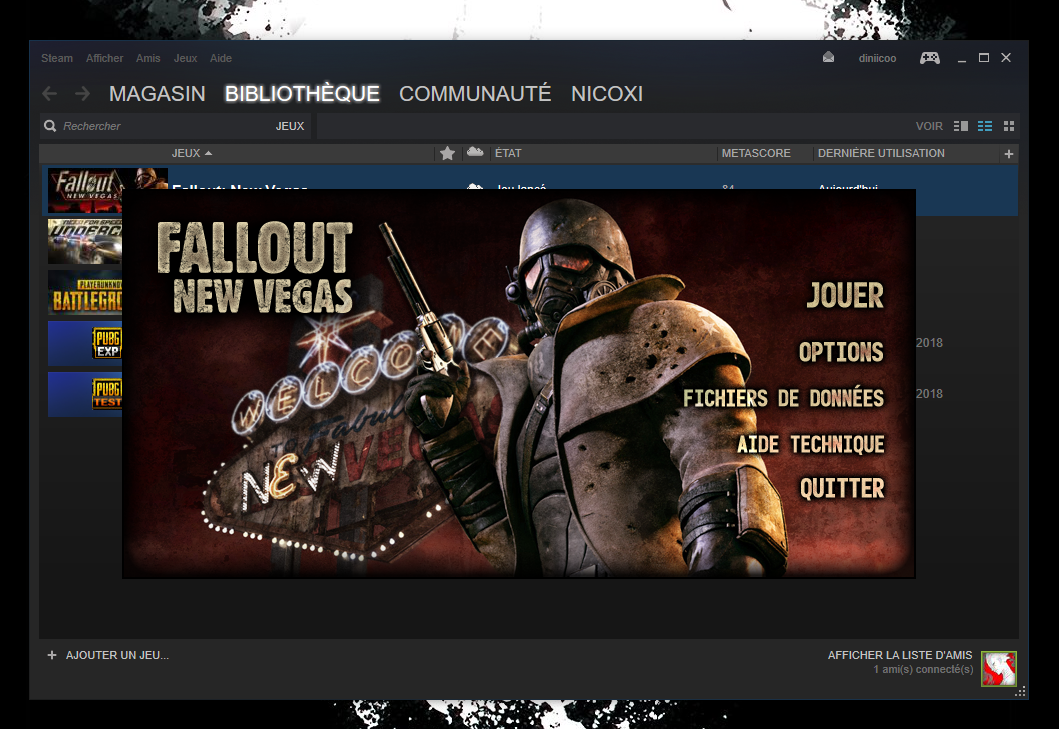The image size is (1059, 729).
Task: Open the JEUX filter dropdown
Action: coord(290,126)
